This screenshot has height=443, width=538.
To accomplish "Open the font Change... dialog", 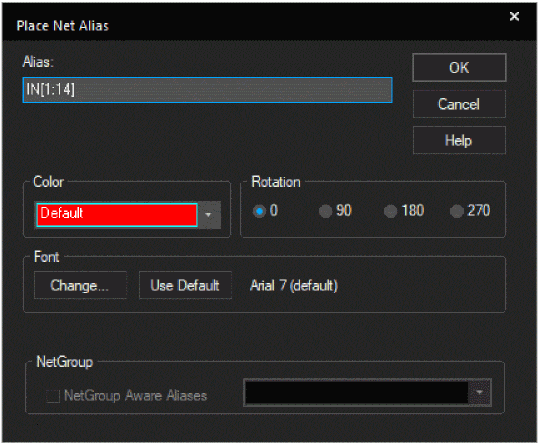I will point(80,285).
